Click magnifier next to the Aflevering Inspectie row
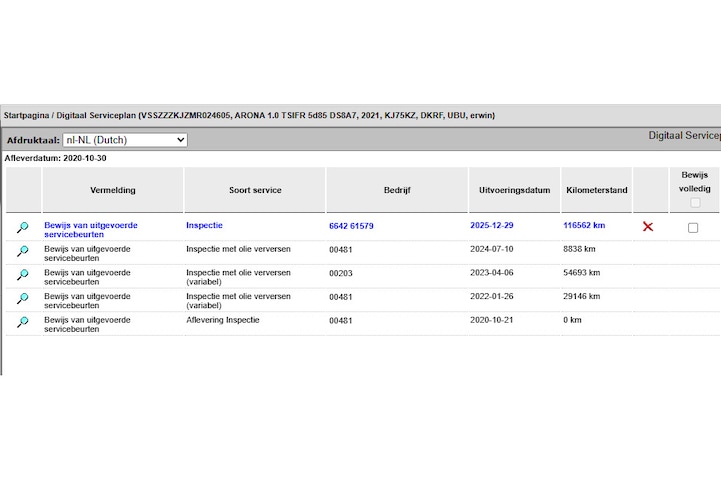The image size is (721, 480). tap(22, 323)
